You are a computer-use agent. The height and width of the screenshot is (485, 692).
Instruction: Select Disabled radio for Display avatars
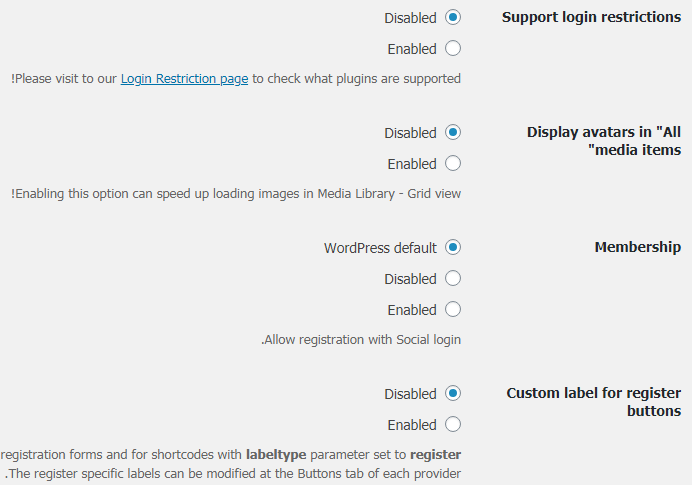click(x=453, y=132)
